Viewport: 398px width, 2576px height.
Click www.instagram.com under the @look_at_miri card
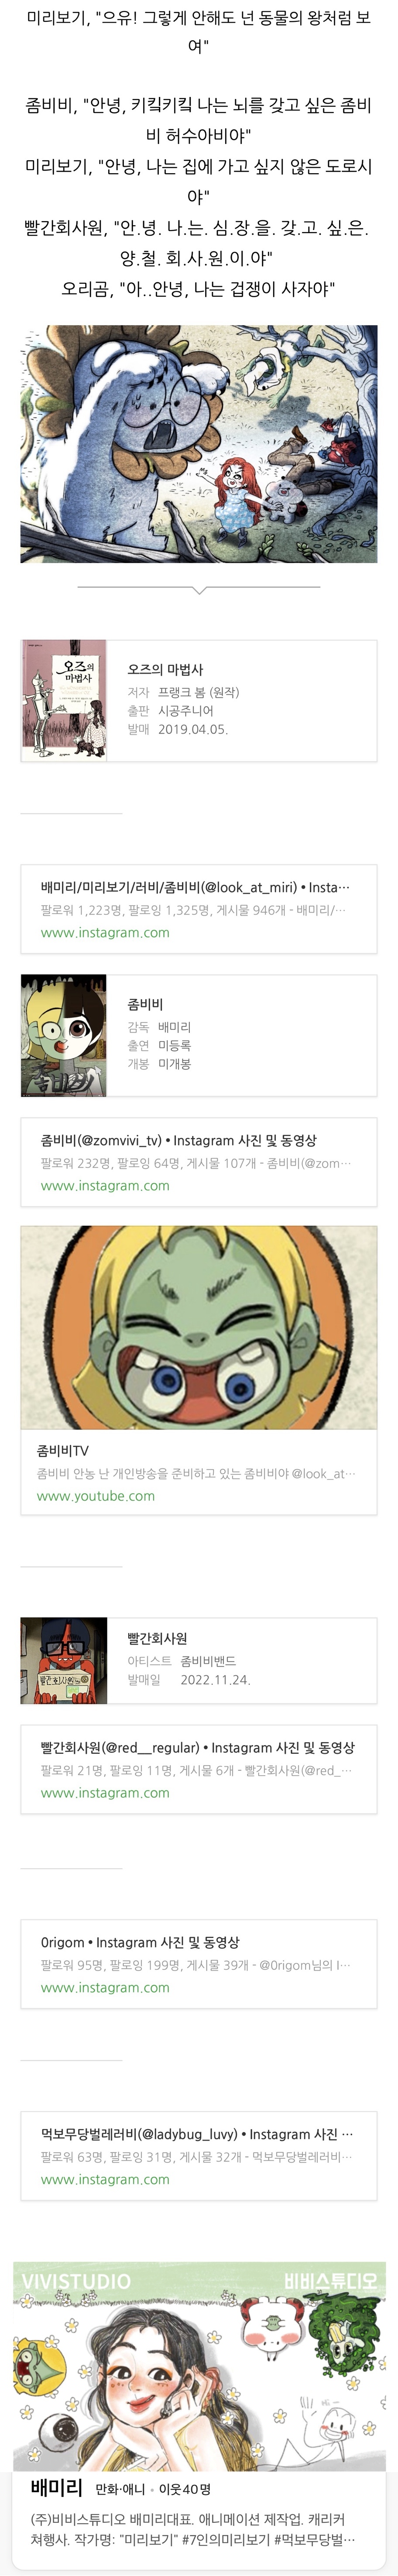105,932
